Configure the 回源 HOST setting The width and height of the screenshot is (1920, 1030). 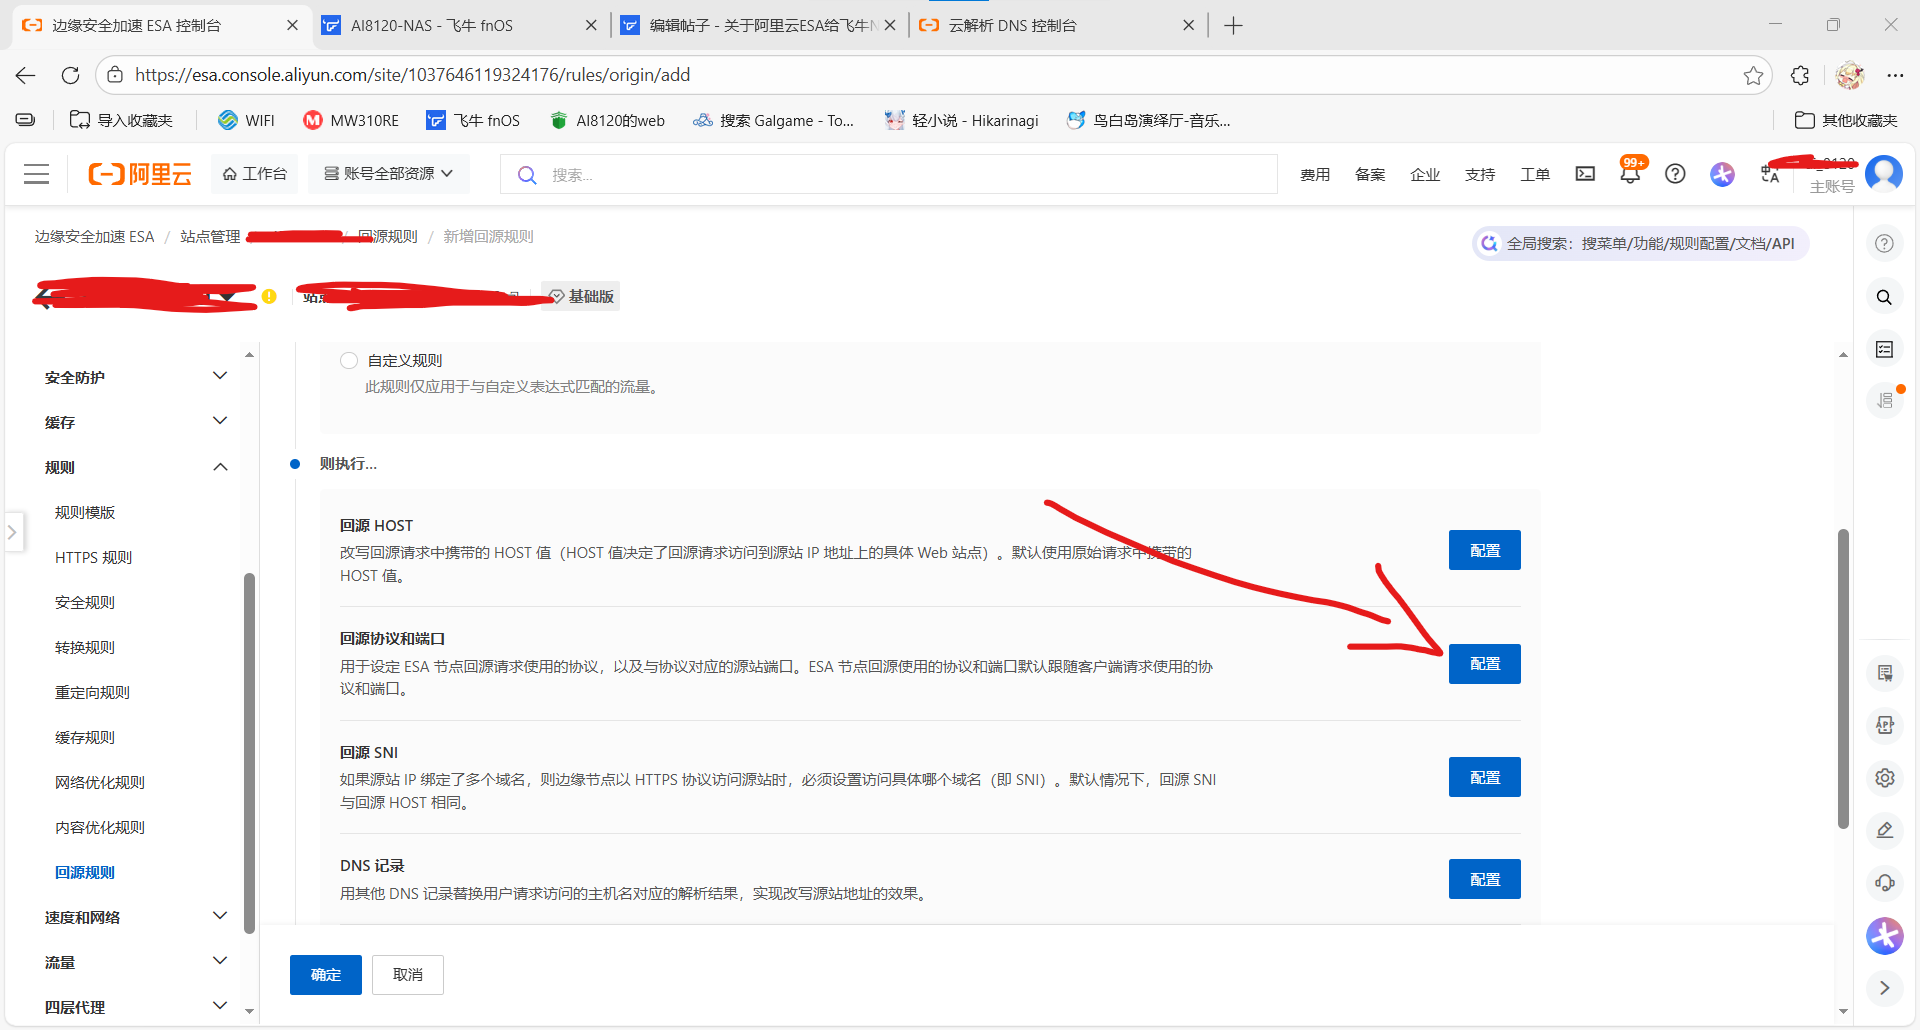pyautogui.click(x=1485, y=550)
